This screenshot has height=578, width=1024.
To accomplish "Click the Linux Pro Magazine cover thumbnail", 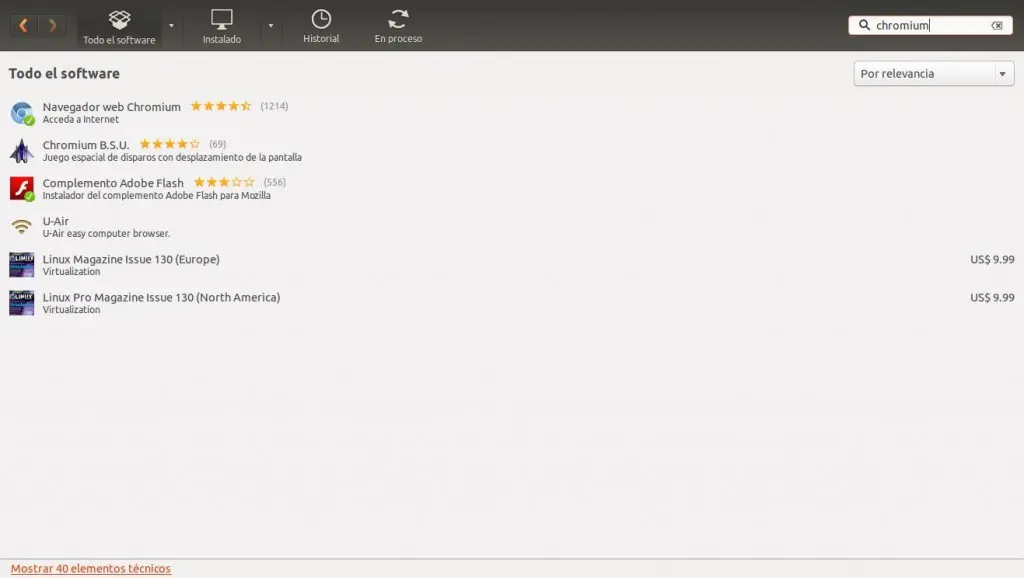I will [22, 303].
